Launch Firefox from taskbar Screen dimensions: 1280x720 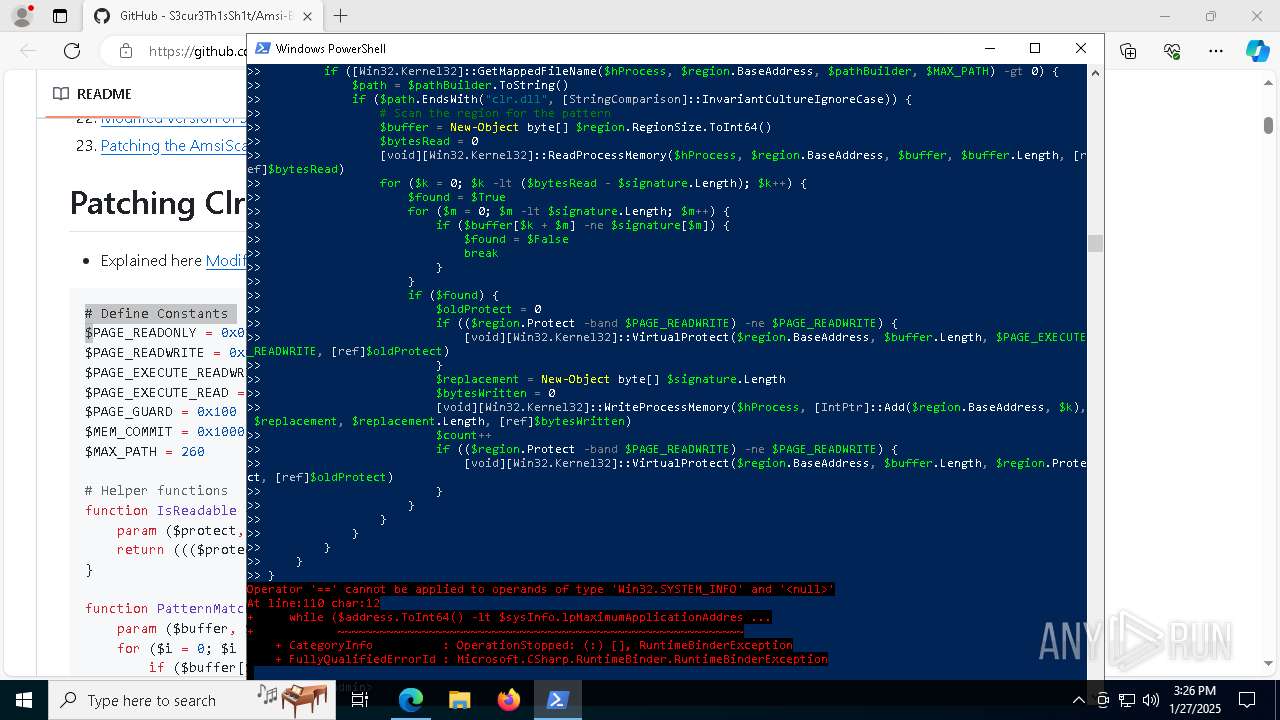(x=508, y=700)
